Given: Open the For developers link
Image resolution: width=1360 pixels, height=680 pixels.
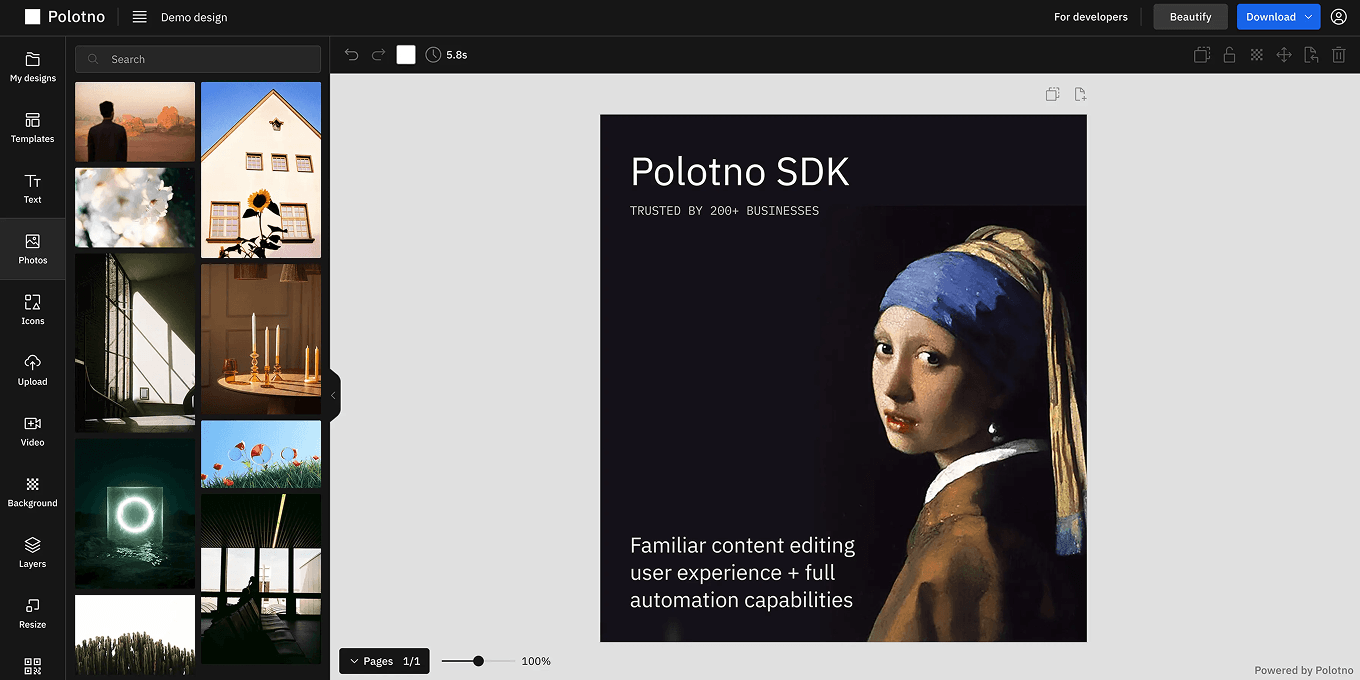Looking at the screenshot, I should (1091, 17).
